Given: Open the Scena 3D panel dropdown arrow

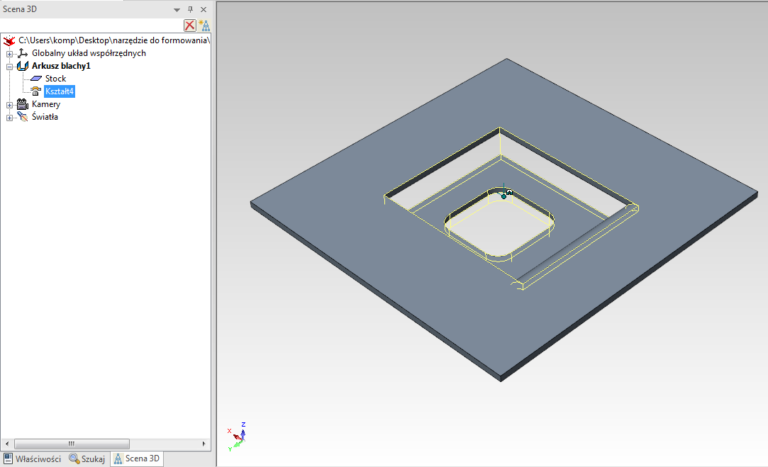Looking at the screenshot, I should [177, 9].
